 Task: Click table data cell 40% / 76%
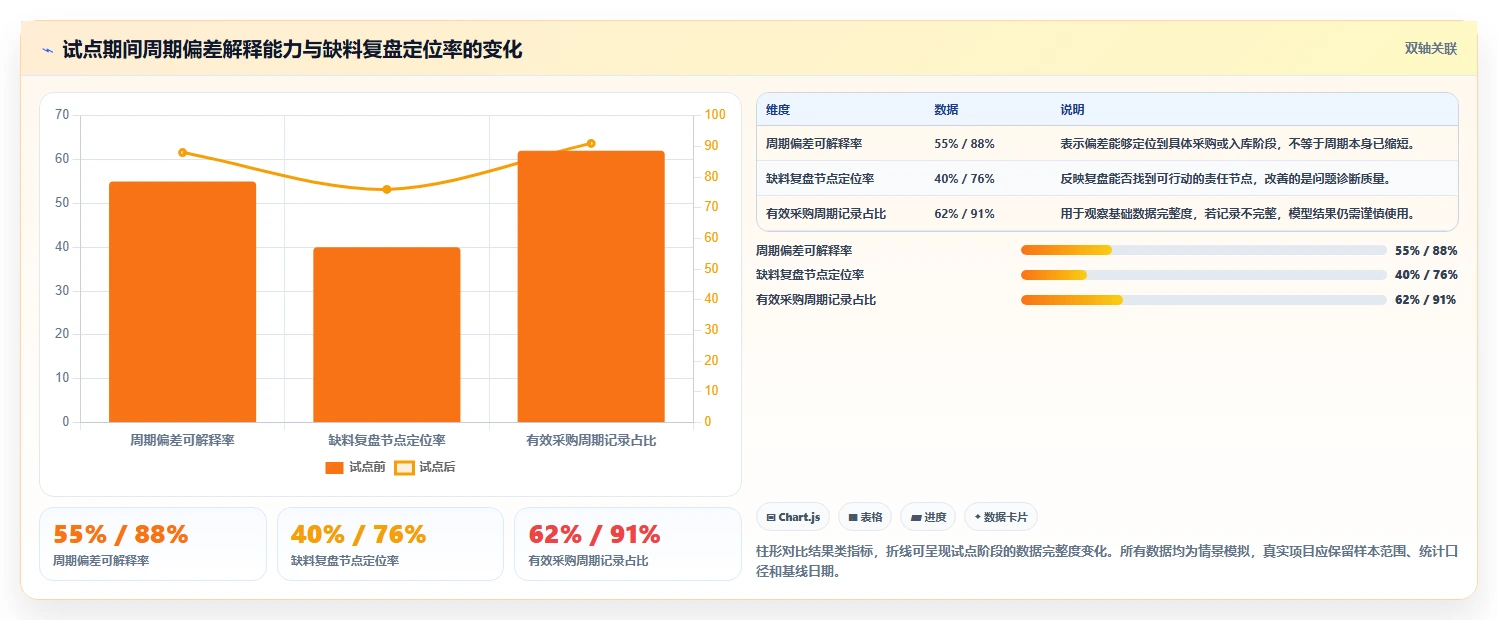964,179
